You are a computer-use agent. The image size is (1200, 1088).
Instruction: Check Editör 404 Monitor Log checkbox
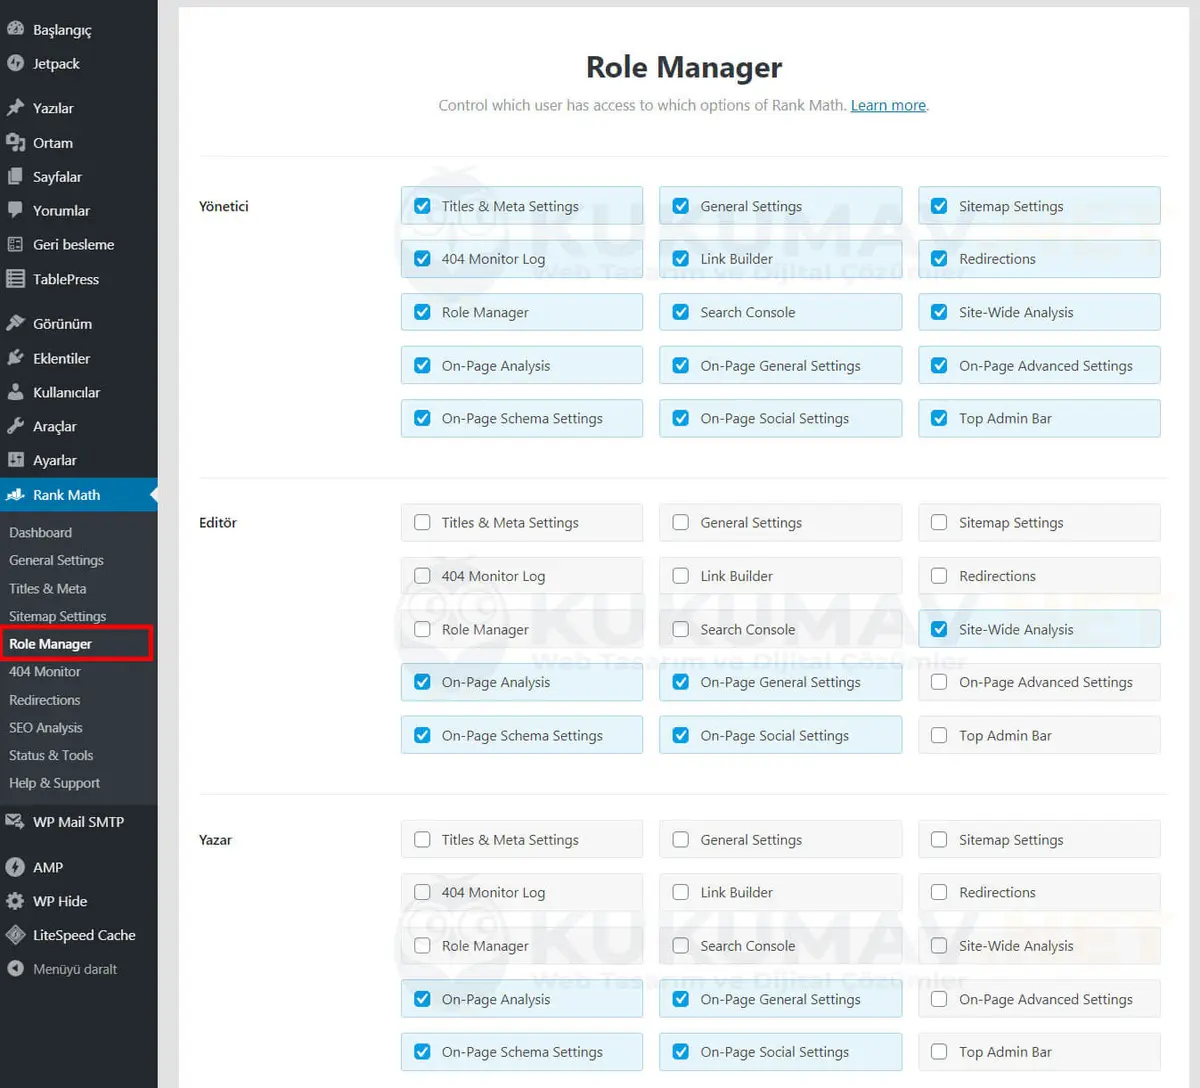(x=422, y=576)
